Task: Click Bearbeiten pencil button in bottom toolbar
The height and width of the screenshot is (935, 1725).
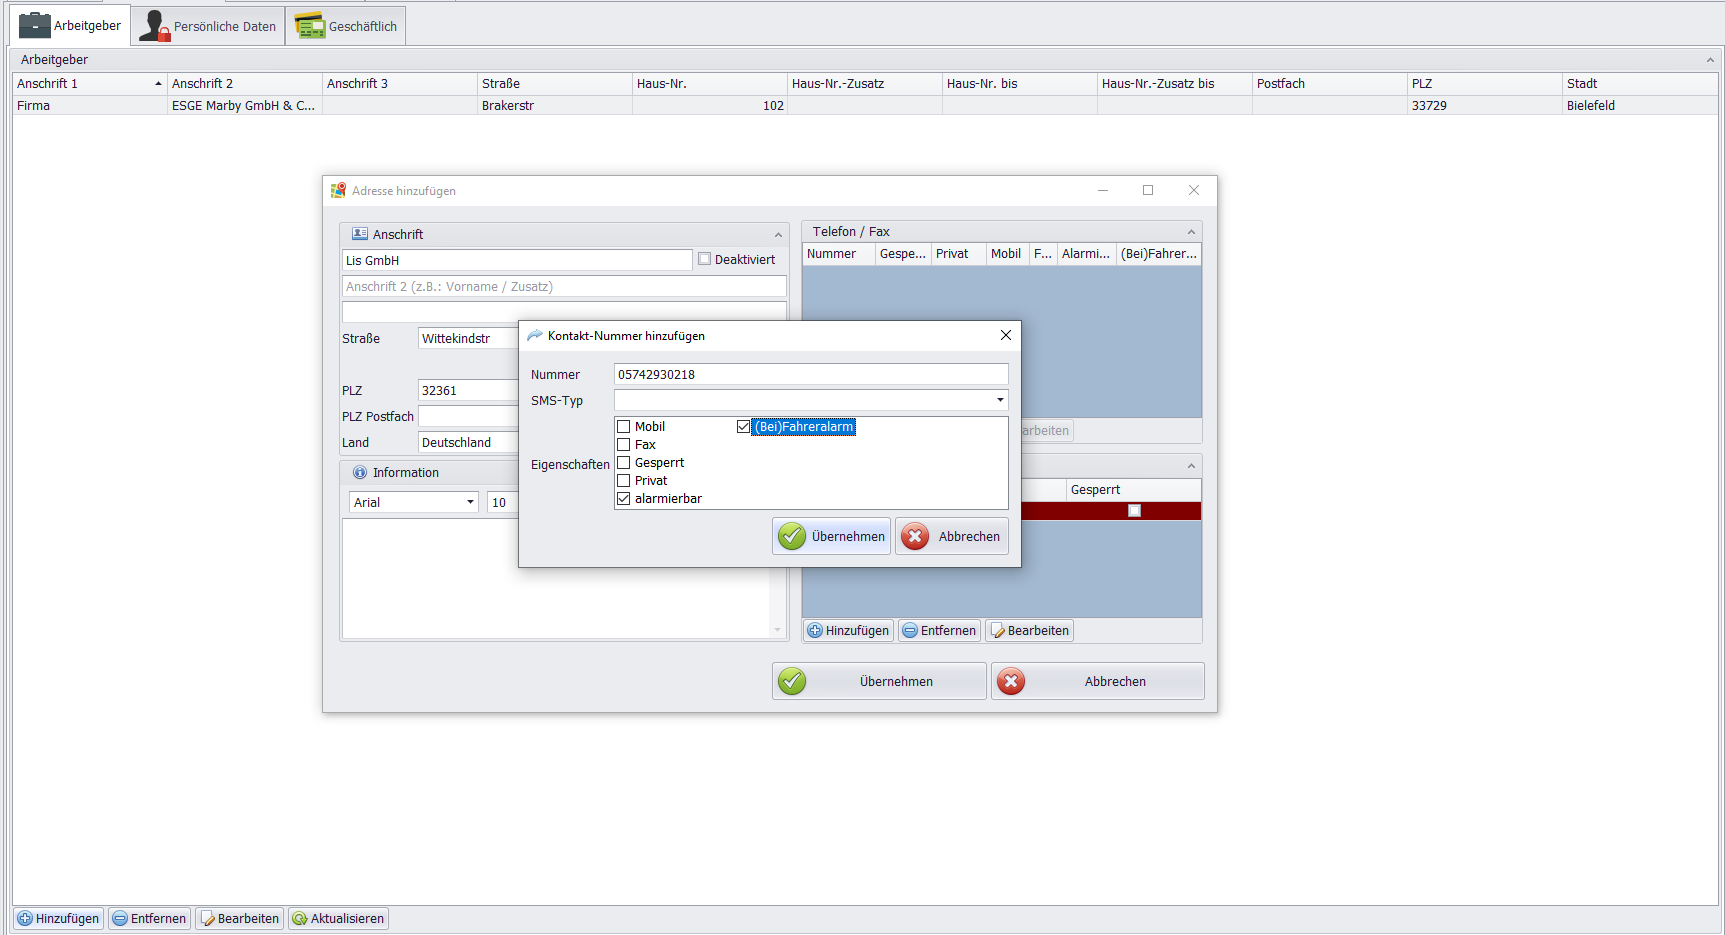Action: [x=239, y=919]
